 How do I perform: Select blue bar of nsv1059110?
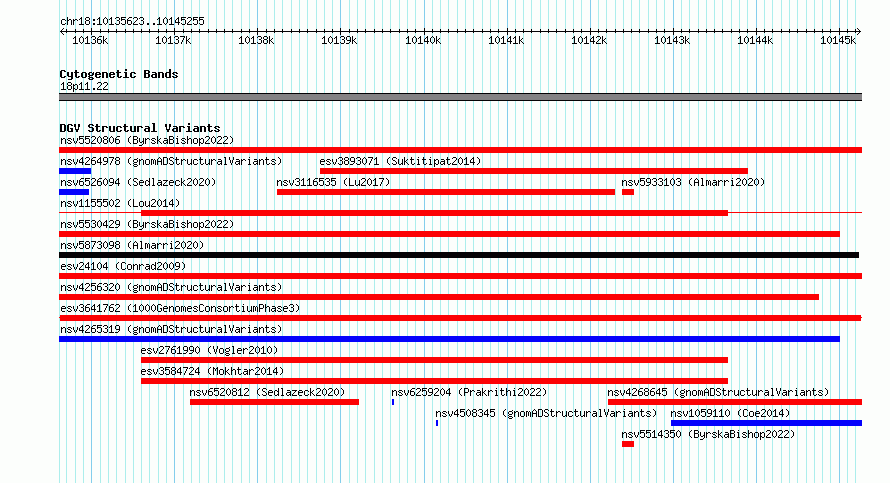(x=766, y=423)
